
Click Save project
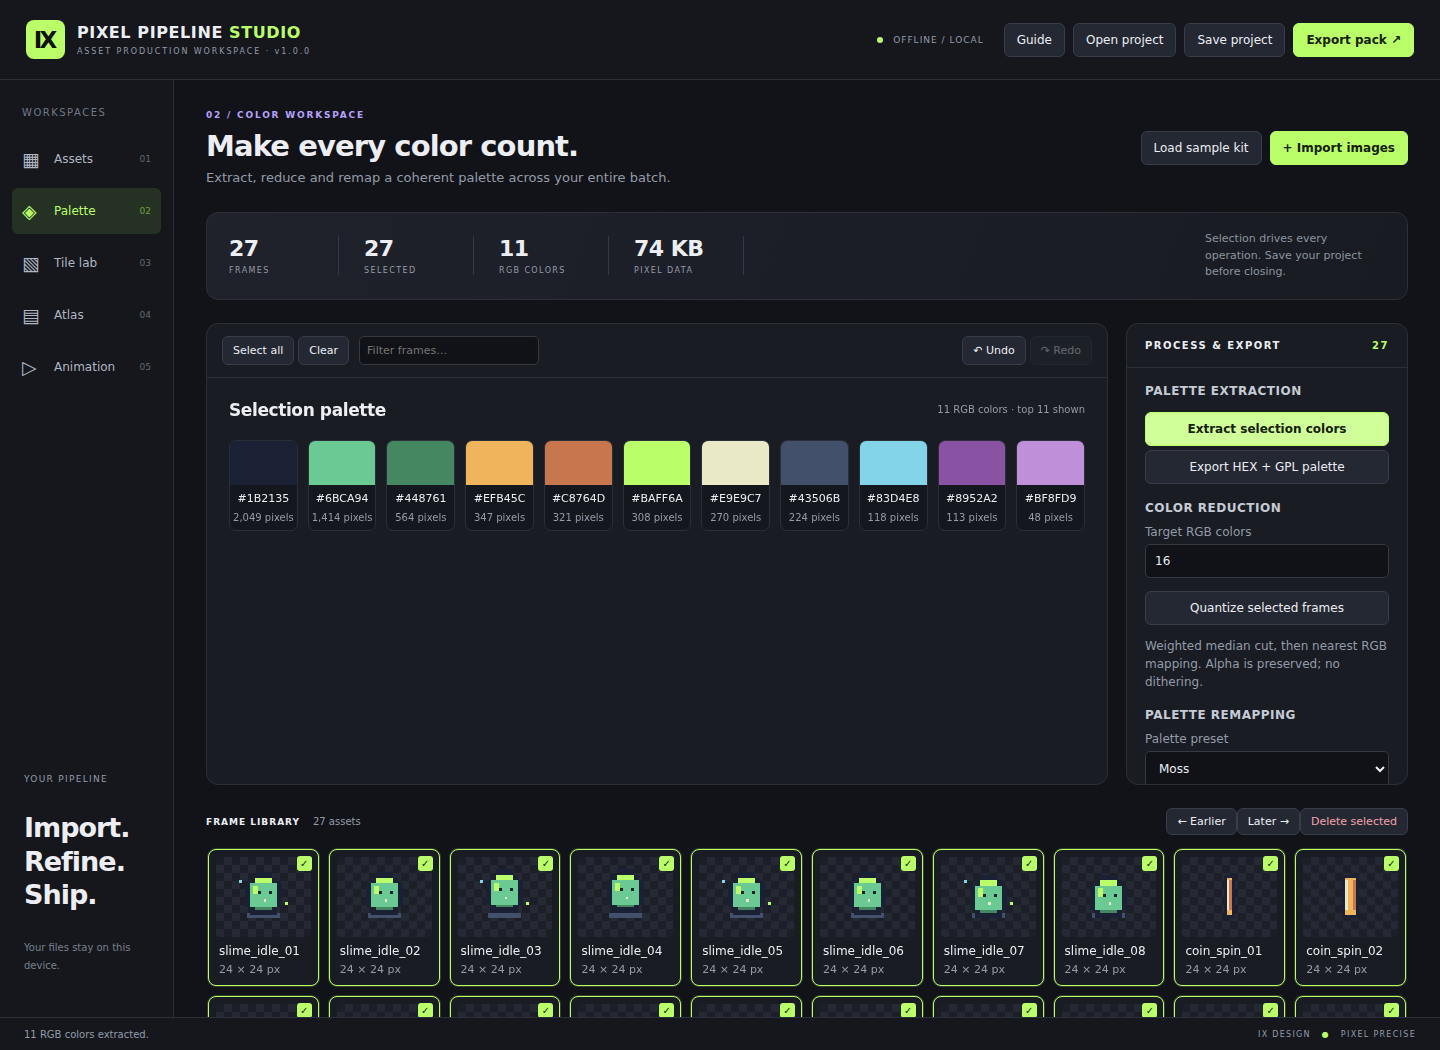(x=1234, y=40)
